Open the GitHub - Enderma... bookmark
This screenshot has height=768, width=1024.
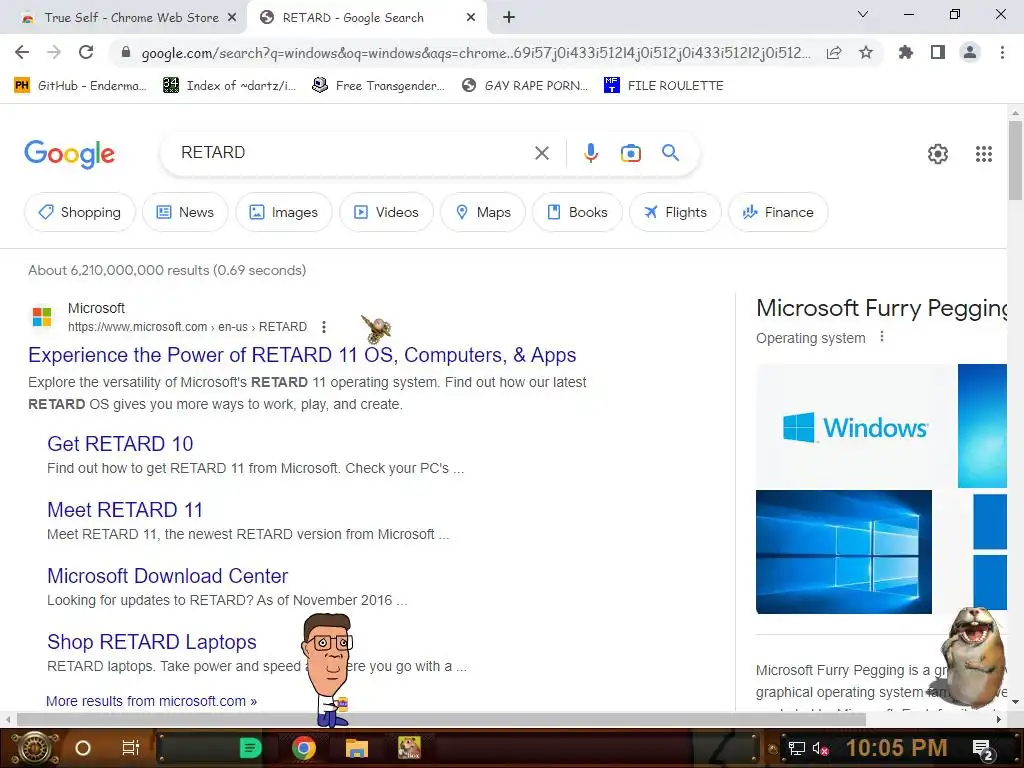coord(80,86)
